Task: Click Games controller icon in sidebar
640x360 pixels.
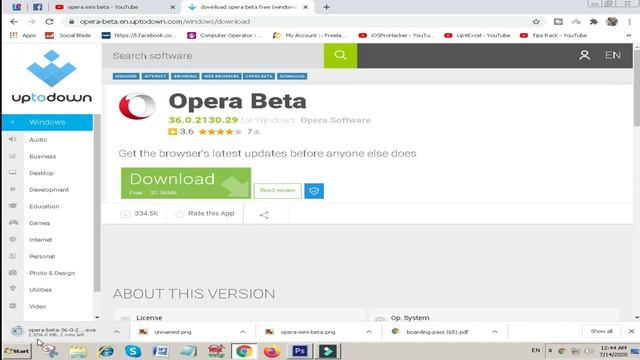Action: coord(13,223)
